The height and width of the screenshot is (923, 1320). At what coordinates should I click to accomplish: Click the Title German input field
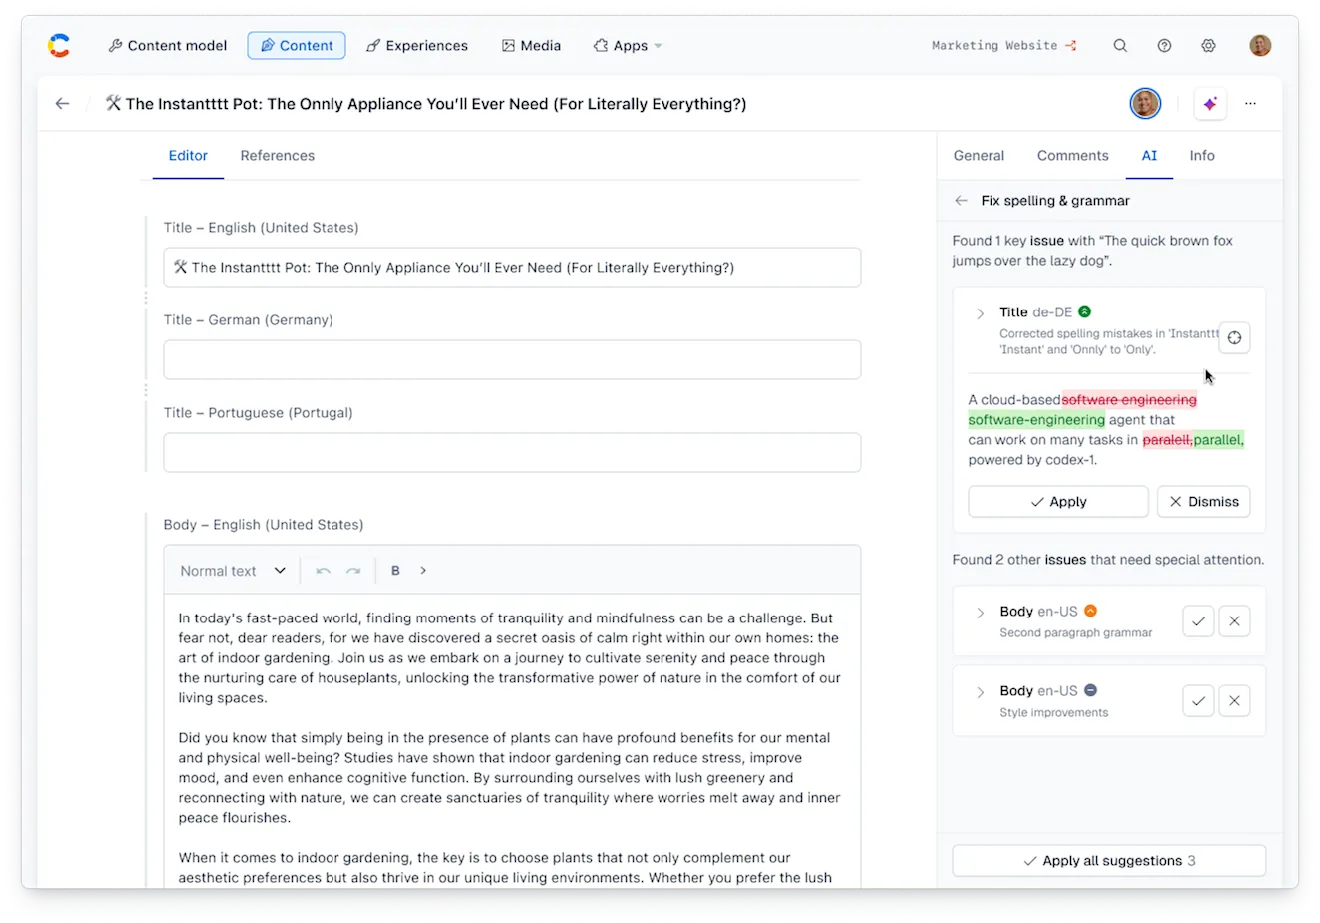click(512, 360)
